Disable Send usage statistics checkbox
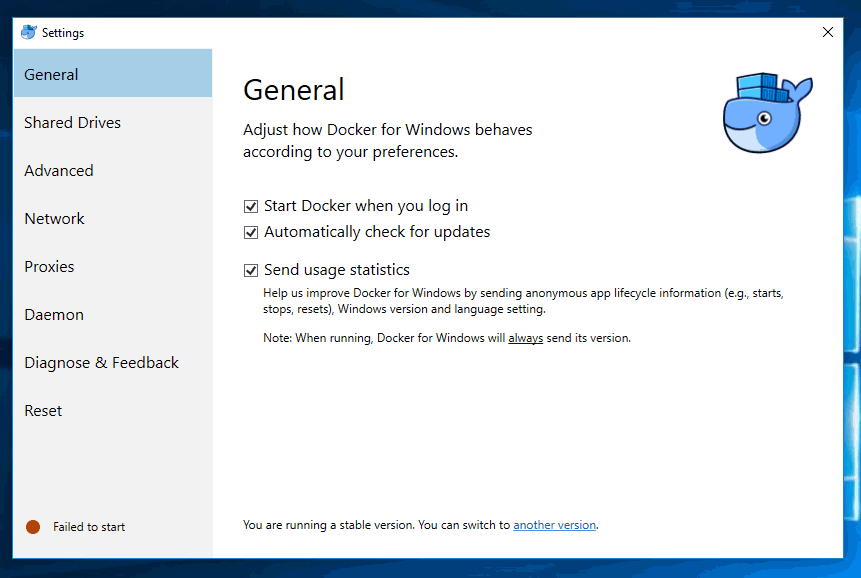861x578 pixels. 251,271
